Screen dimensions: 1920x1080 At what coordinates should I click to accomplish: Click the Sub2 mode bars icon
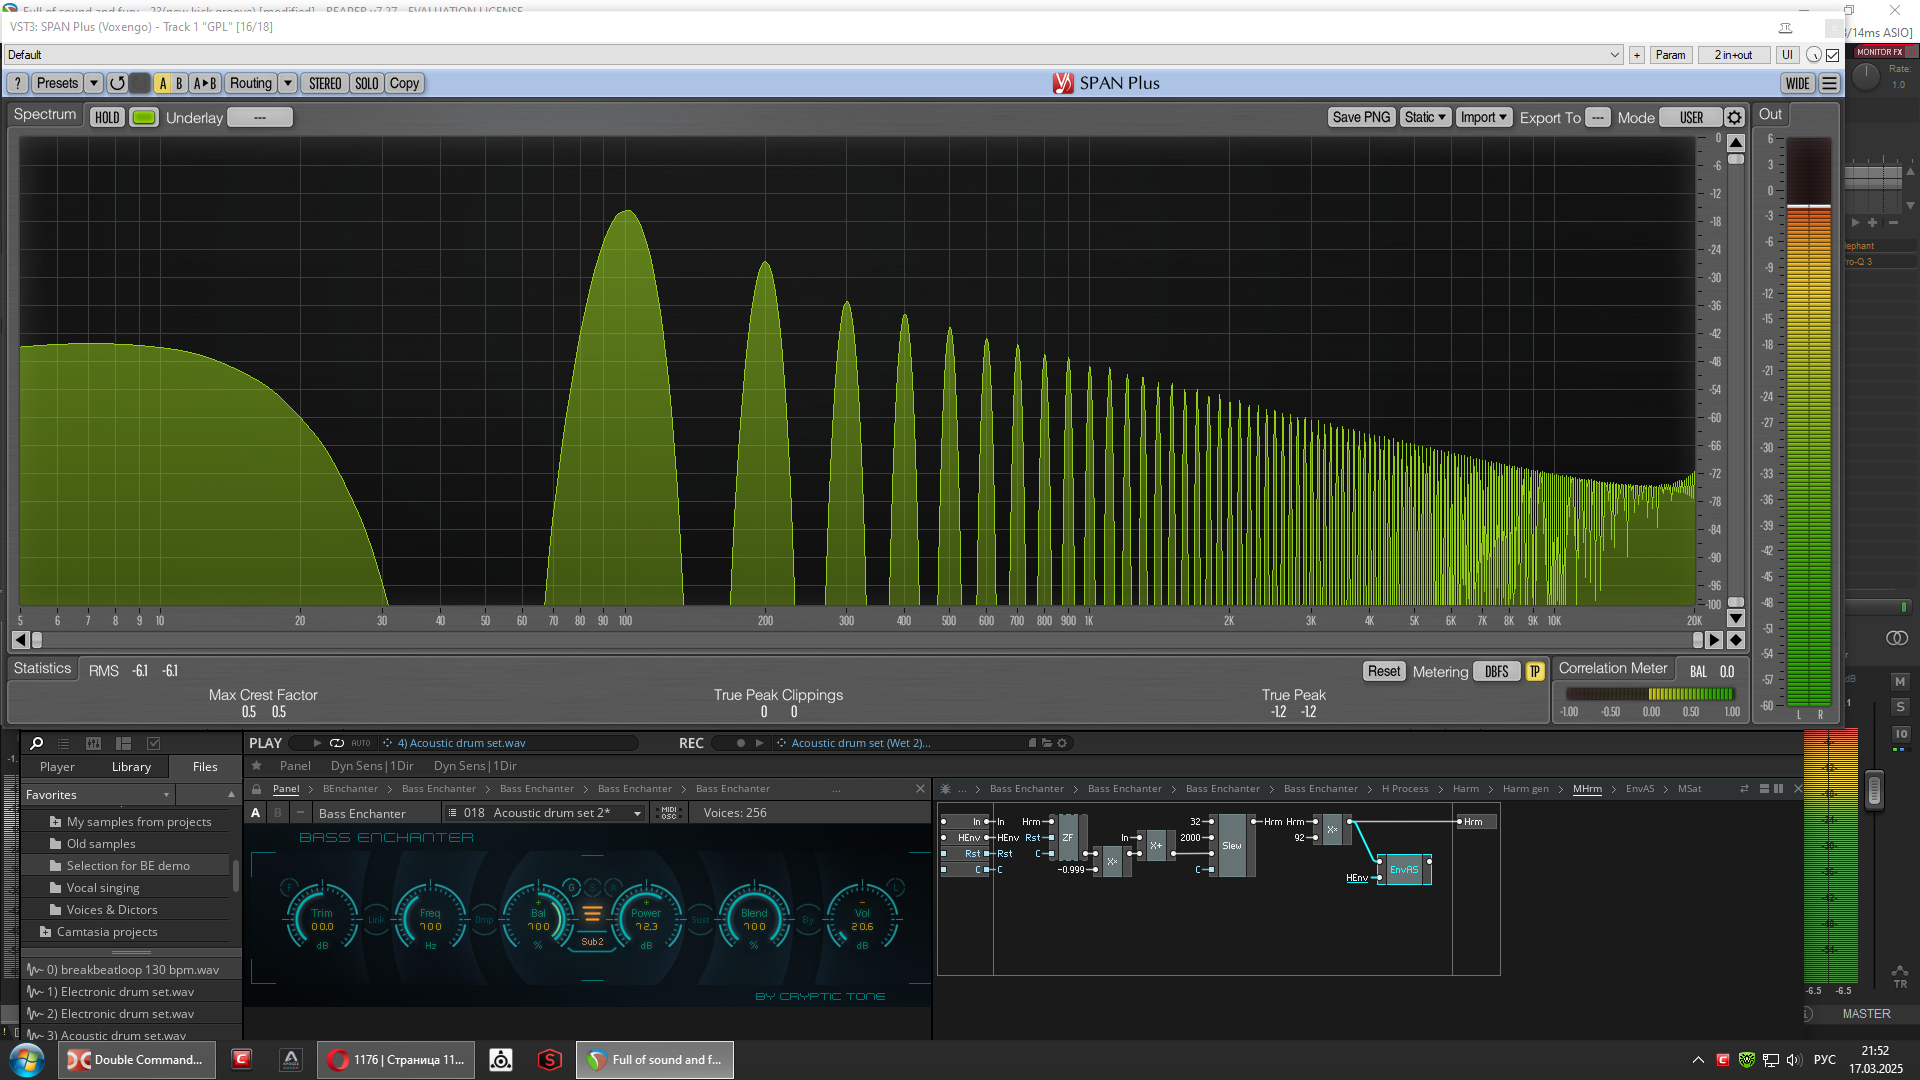click(592, 914)
